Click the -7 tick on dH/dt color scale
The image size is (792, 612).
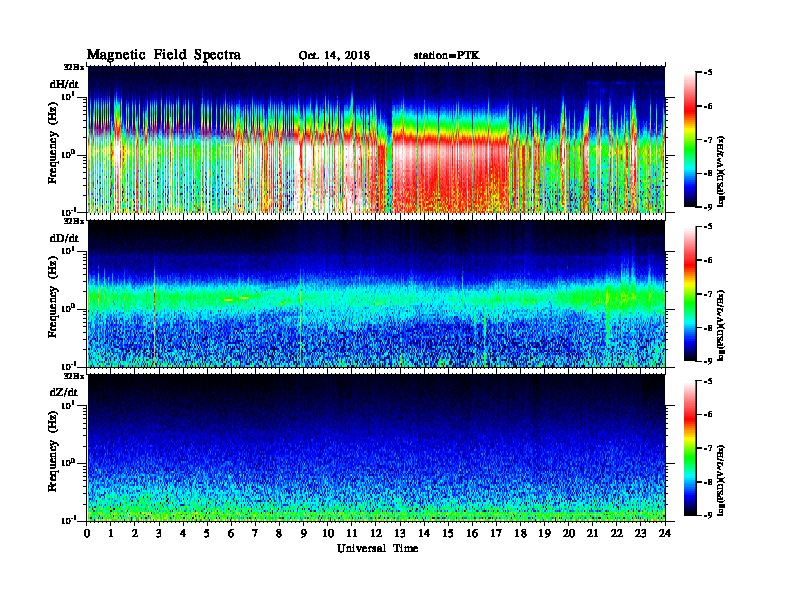(x=707, y=140)
